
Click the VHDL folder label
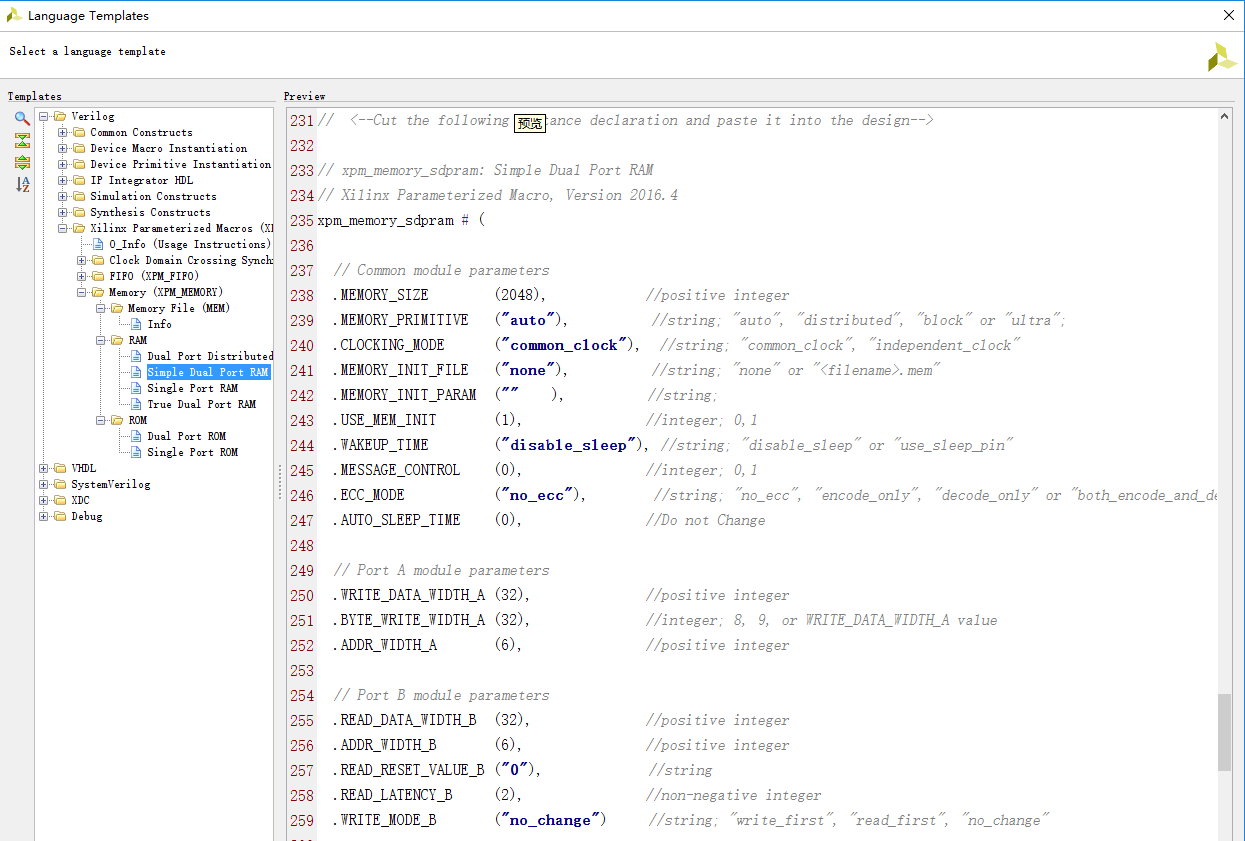(x=84, y=469)
